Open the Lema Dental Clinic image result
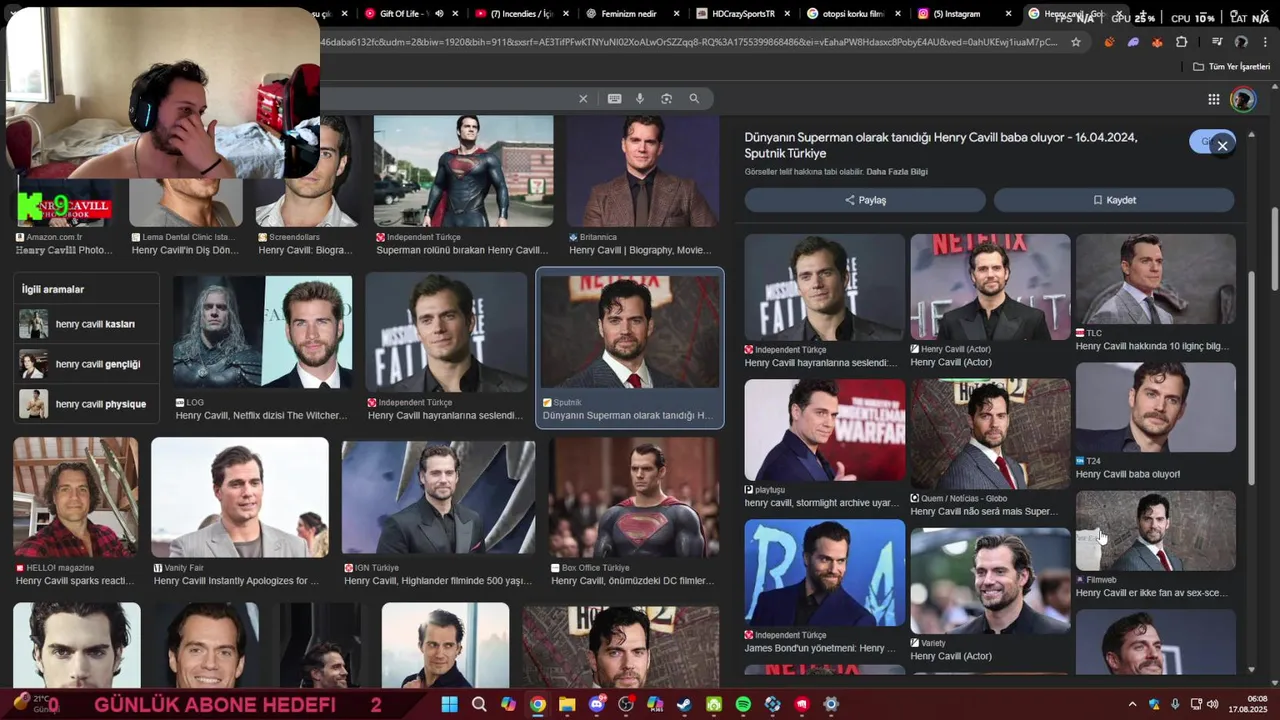The width and height of the screenshot is (1280, 720). click(x=186, y=216)
